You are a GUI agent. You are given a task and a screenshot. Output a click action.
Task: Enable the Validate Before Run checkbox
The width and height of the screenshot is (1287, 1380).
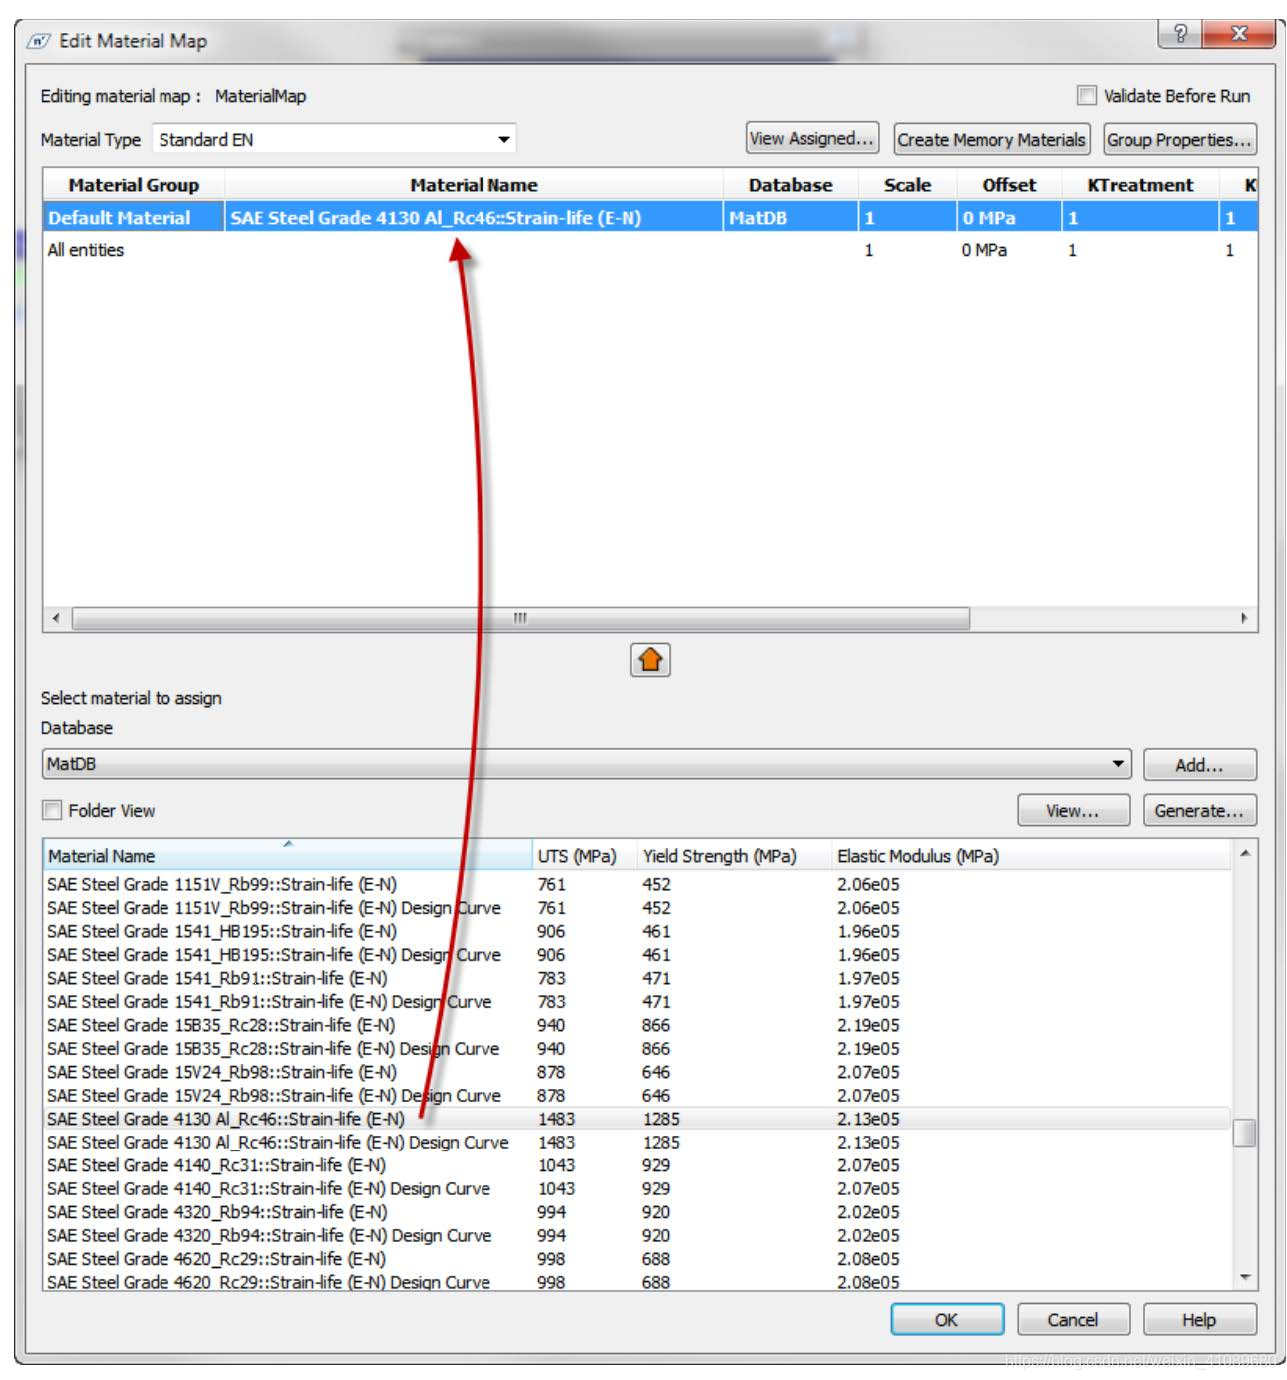(x=1086, y=95)
